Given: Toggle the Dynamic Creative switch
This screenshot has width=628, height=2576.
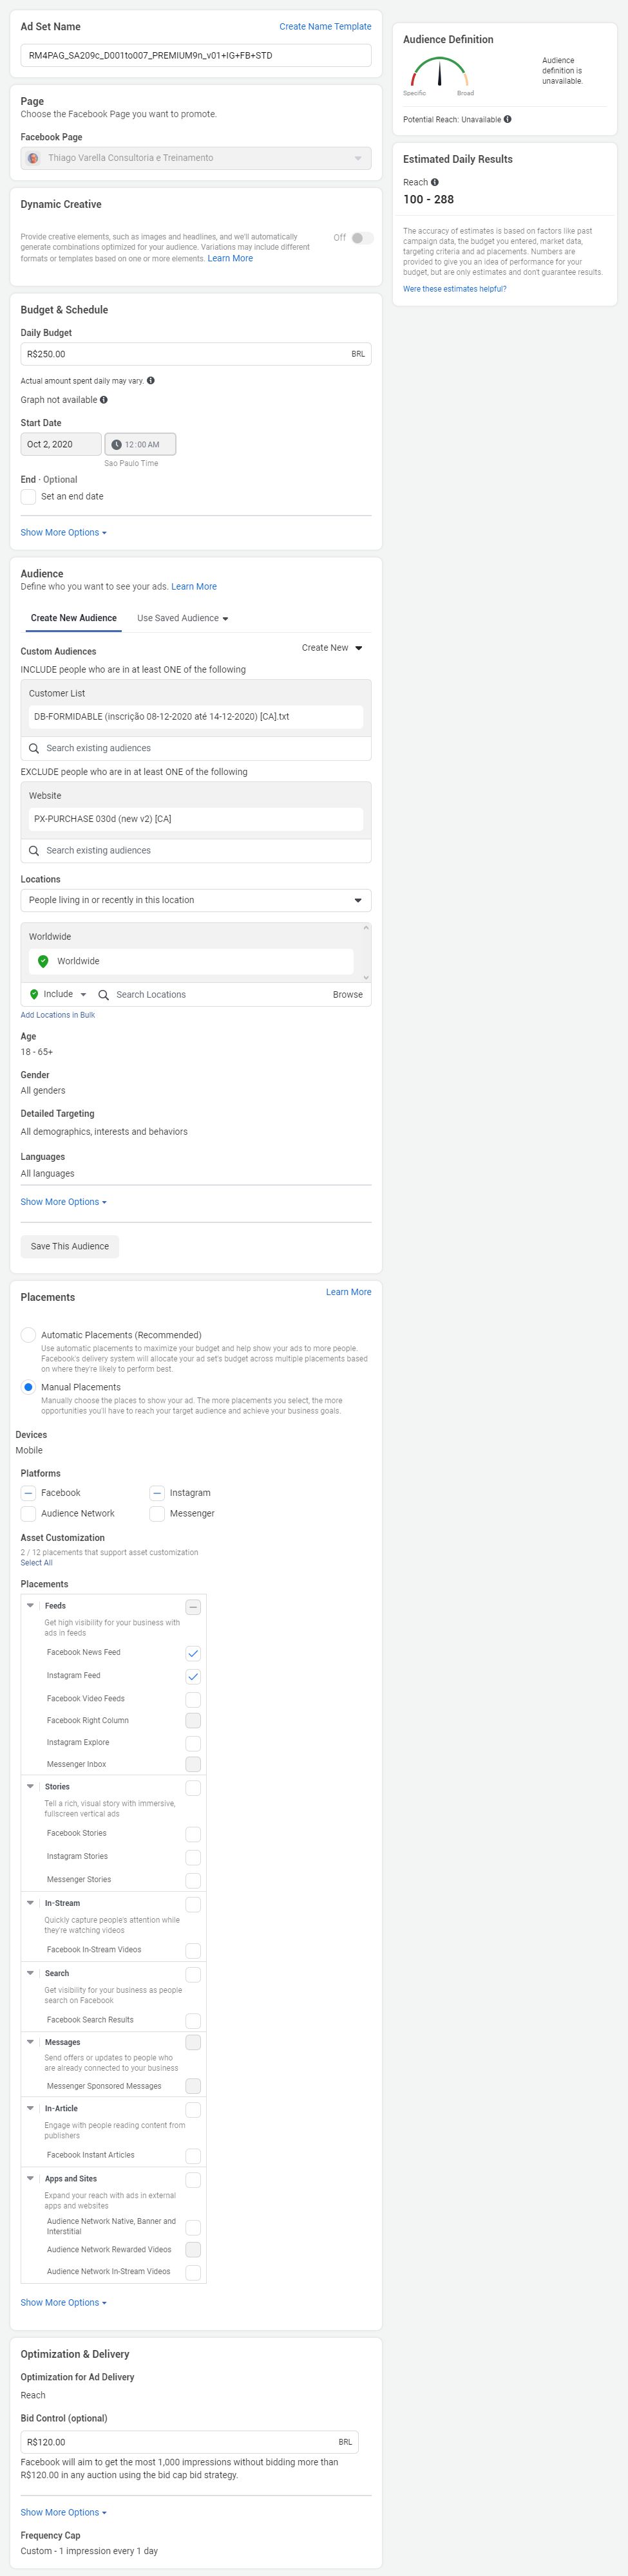Looking at the screenshot, I should [x=362, y=238].
